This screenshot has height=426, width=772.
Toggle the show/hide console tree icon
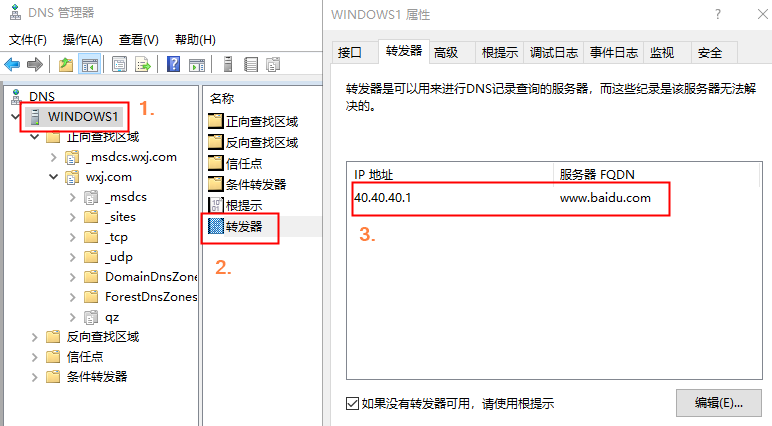[90, 65]
